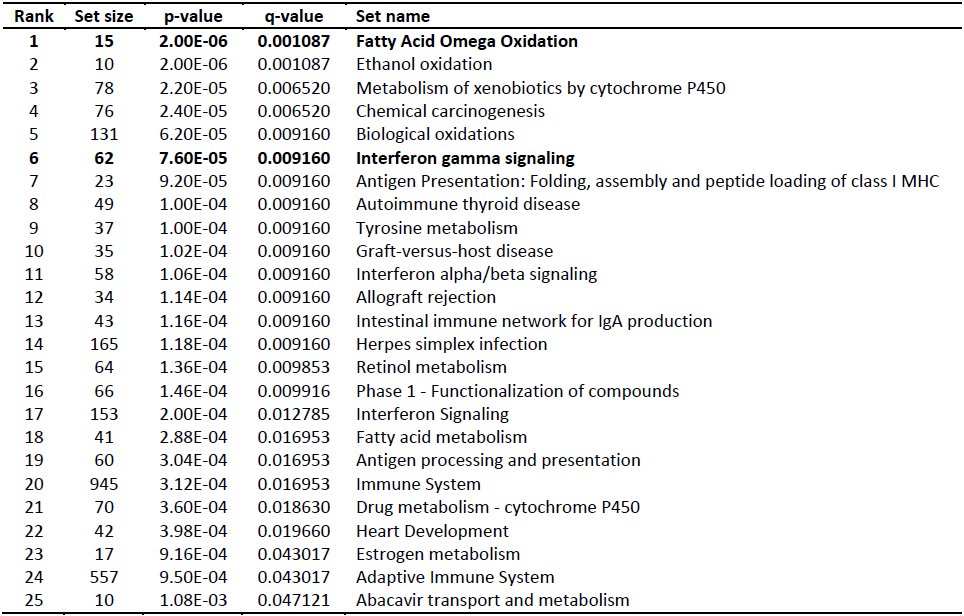The width and height of the screenshot is (964, 616).
Task: Select 'Biological oxidations' set name
Action: click(435, 134)
